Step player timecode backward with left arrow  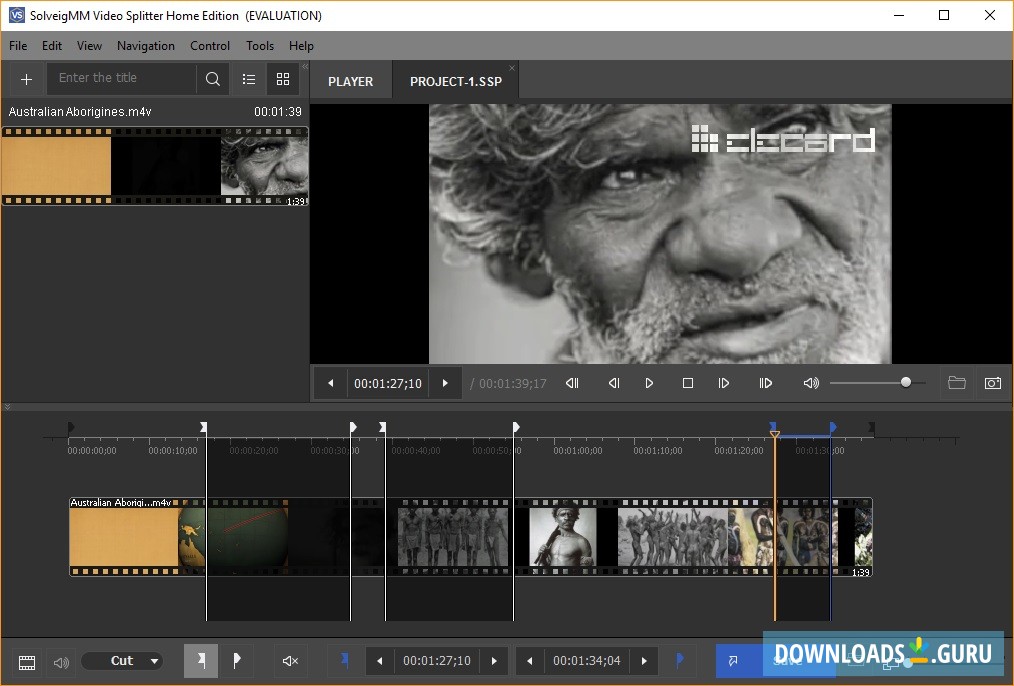coord(330,383)
